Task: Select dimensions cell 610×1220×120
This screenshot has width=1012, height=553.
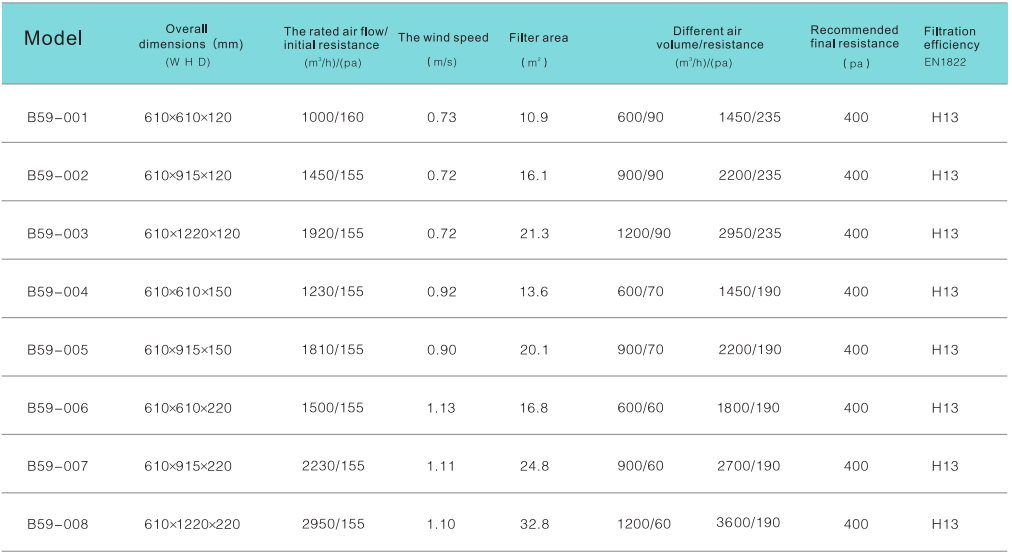Action: pos(192,234)
